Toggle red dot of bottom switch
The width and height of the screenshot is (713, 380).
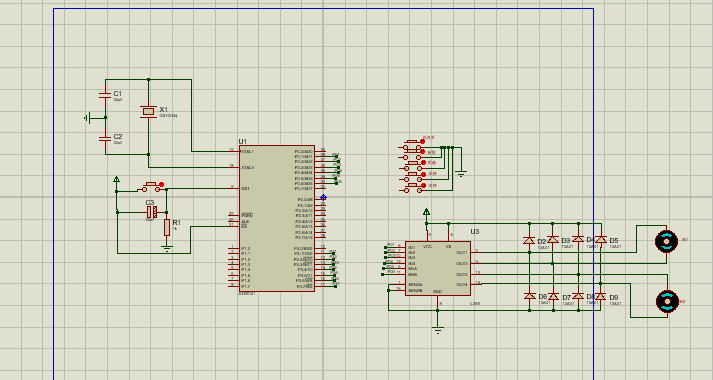point(423,186)
